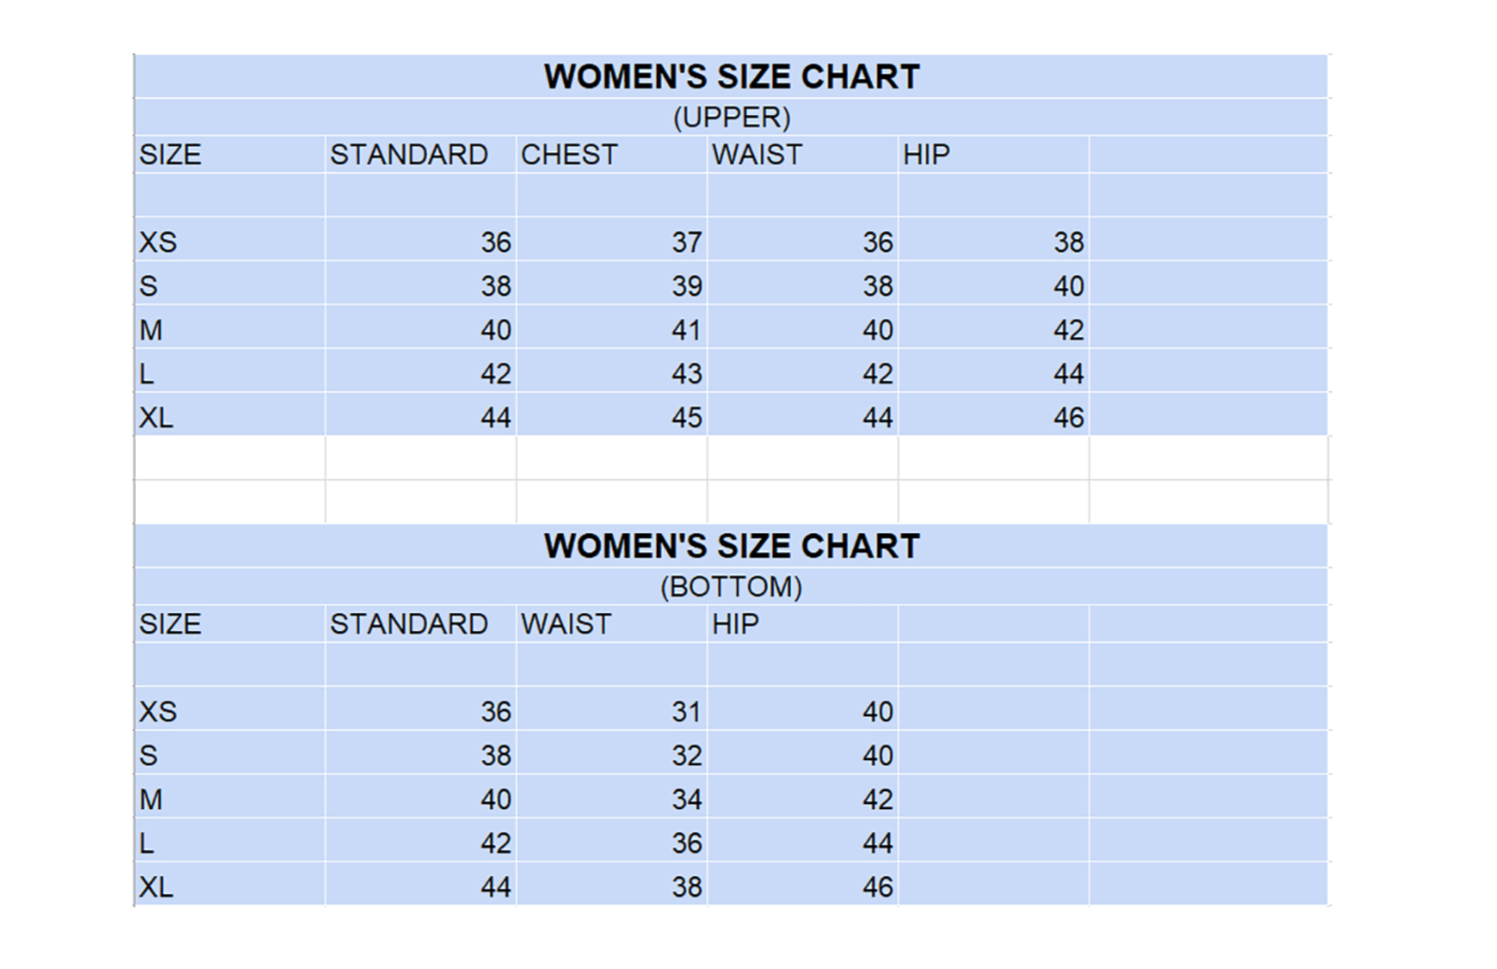Click L chest value 43
1497x969 pixels.
tap(686, 374)
